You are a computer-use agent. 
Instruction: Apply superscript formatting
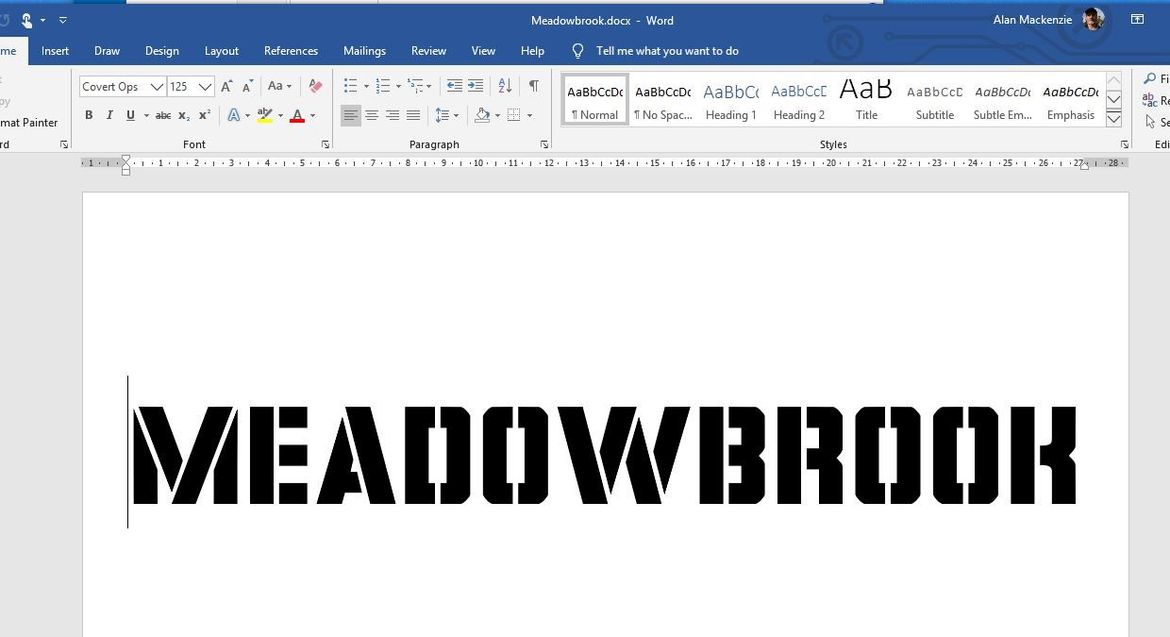click(205, 116)
